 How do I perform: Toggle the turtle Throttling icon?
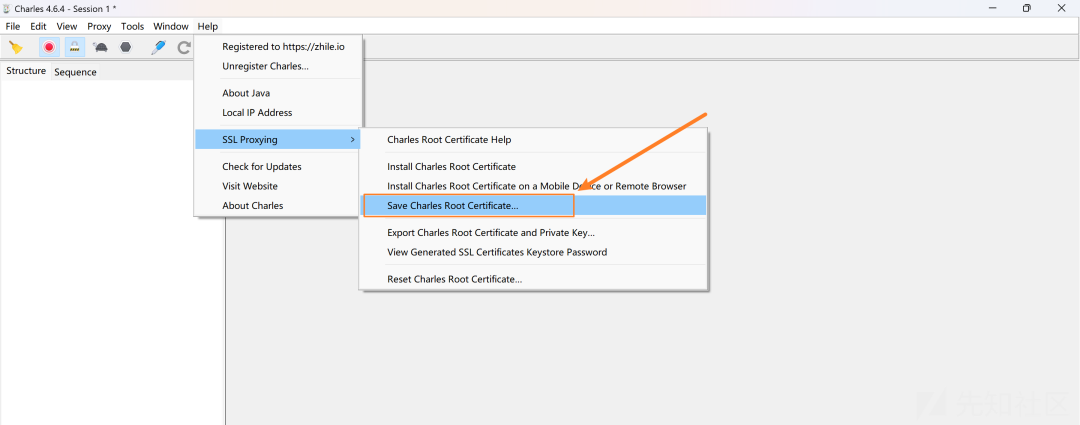tap(100, 48)
